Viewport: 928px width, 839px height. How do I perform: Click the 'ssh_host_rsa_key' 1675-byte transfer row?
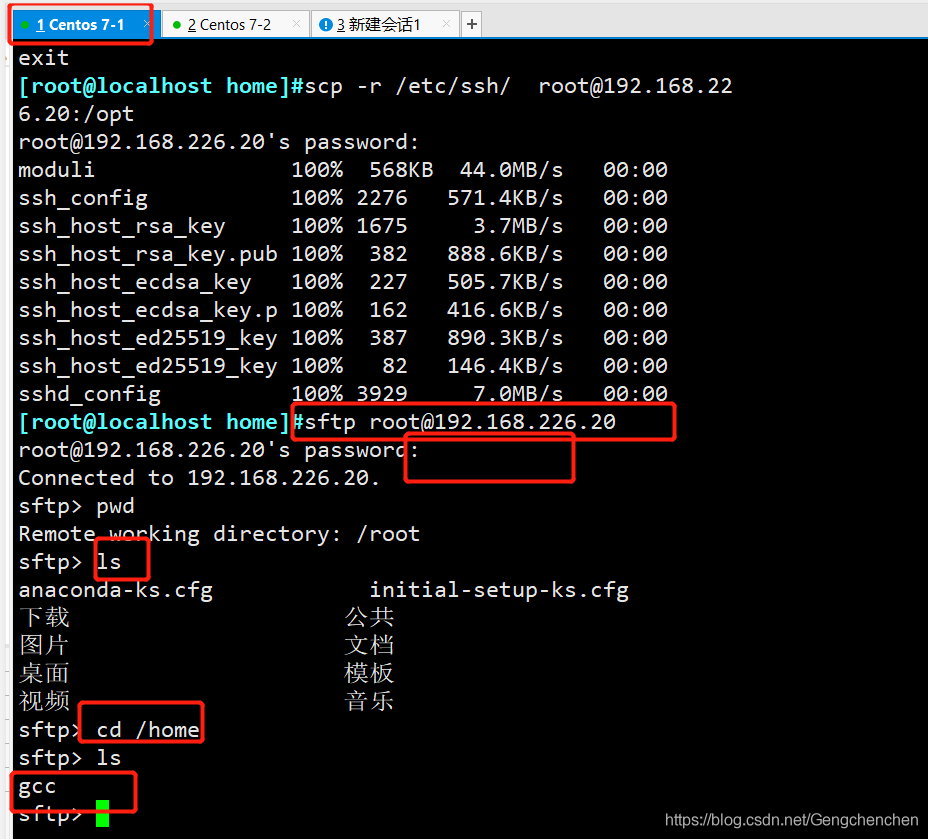343,226
